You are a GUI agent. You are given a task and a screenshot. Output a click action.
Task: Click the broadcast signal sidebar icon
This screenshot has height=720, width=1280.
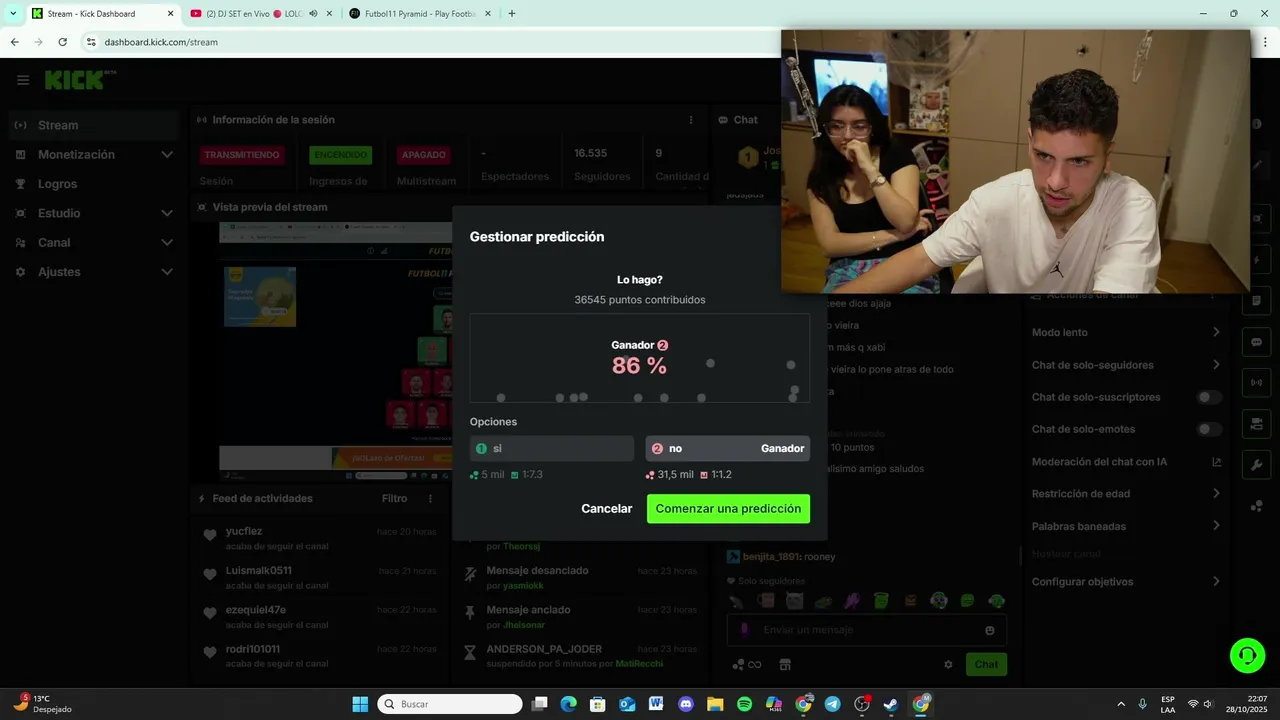[x=1256, y=382]
